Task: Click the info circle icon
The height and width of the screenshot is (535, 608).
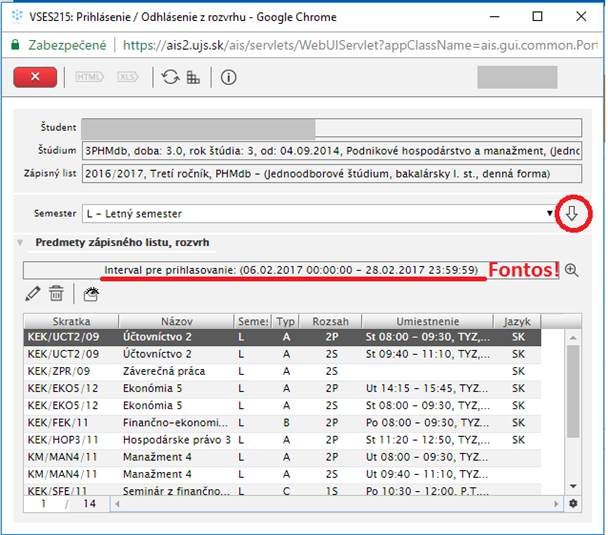Action: click(x=229, y=77)
